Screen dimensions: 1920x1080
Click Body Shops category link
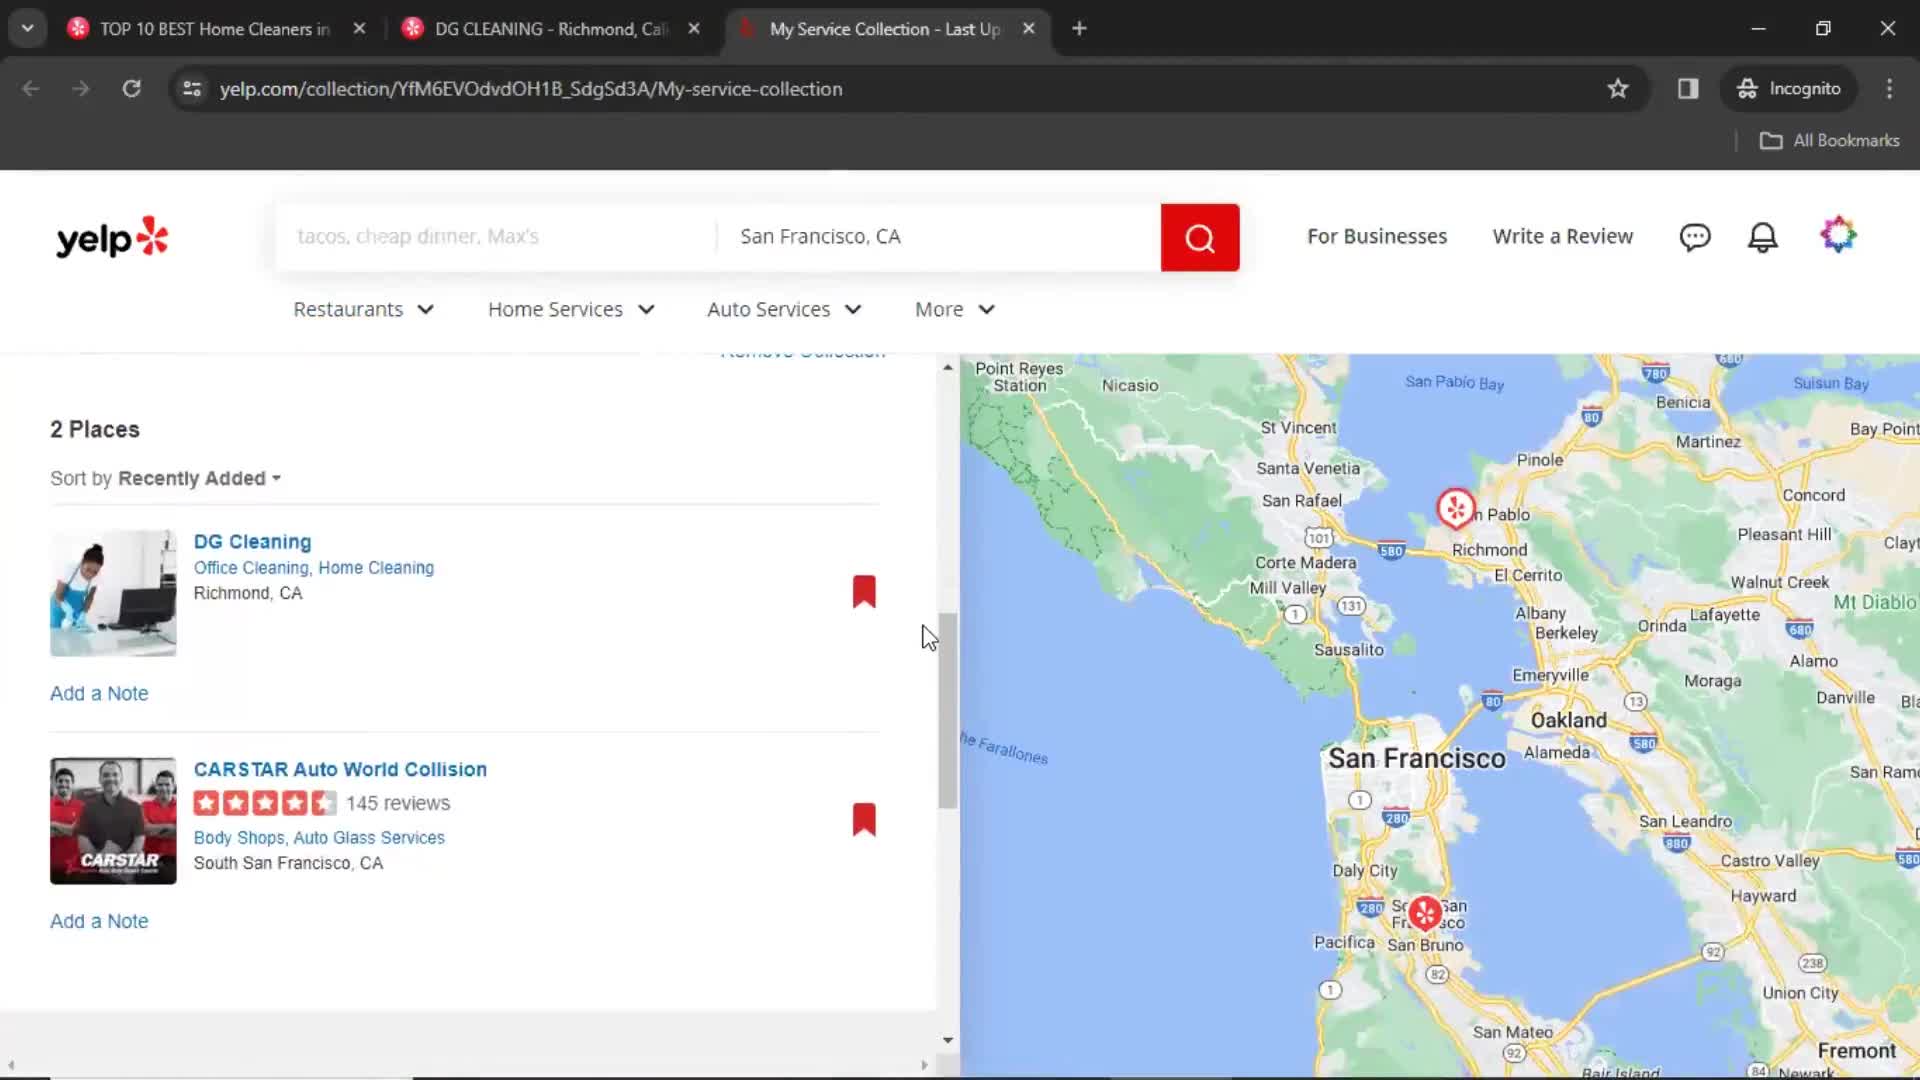pos(239,838)
